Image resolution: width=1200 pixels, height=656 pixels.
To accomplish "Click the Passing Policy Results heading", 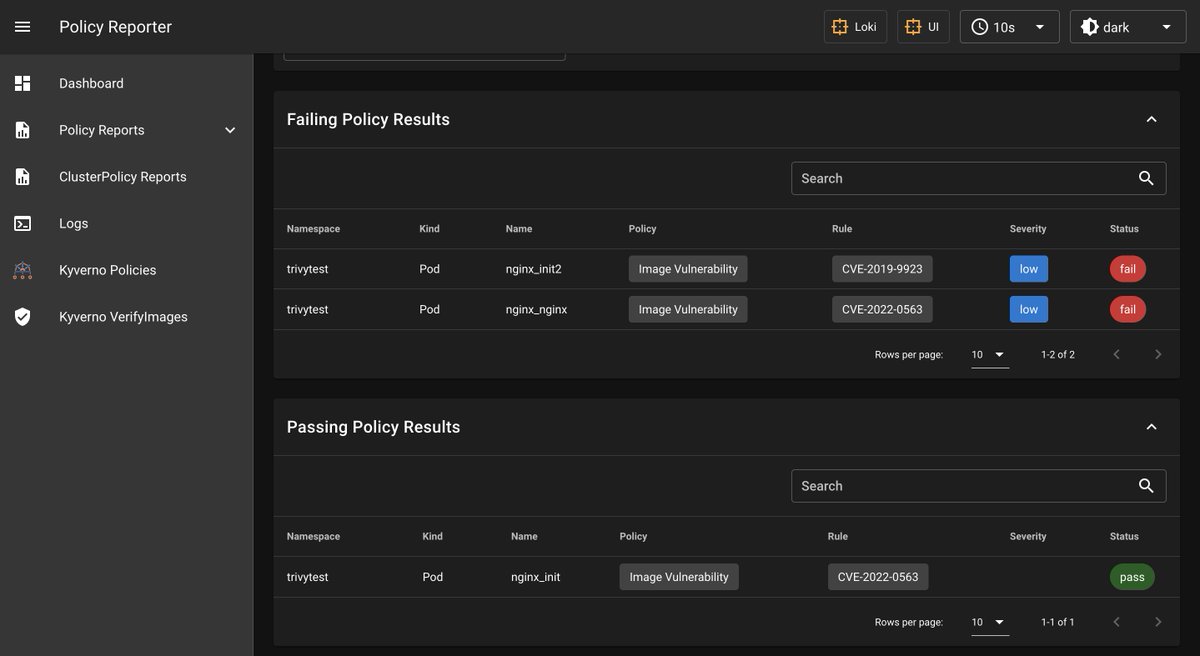I will coord(373,427).
